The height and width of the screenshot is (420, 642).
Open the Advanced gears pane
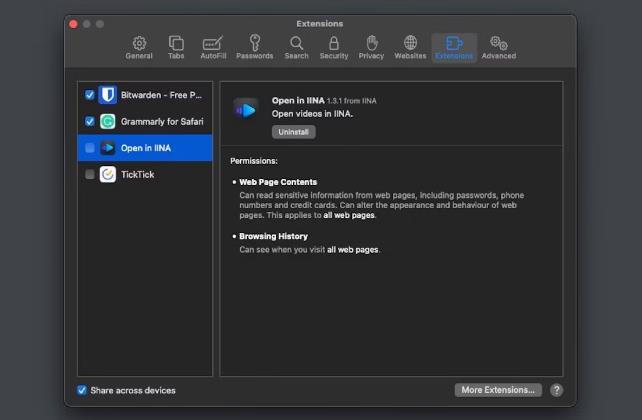(499, 47)
